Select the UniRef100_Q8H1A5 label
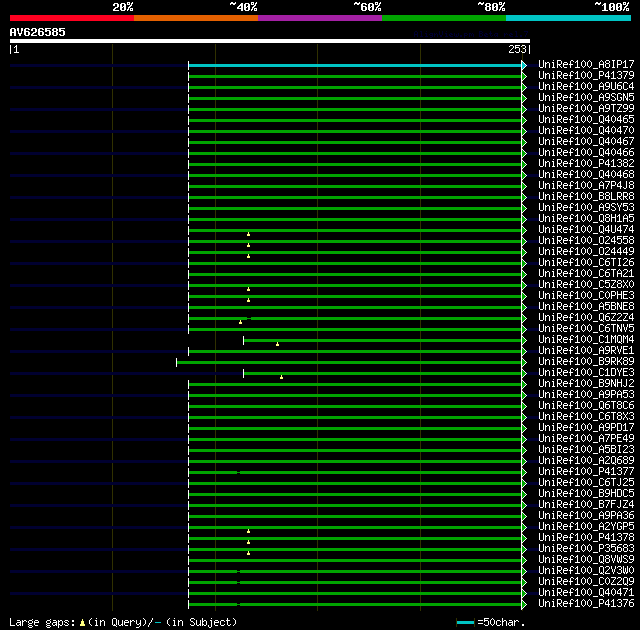This screenshot has width=640, height=630. coord(586,218)
